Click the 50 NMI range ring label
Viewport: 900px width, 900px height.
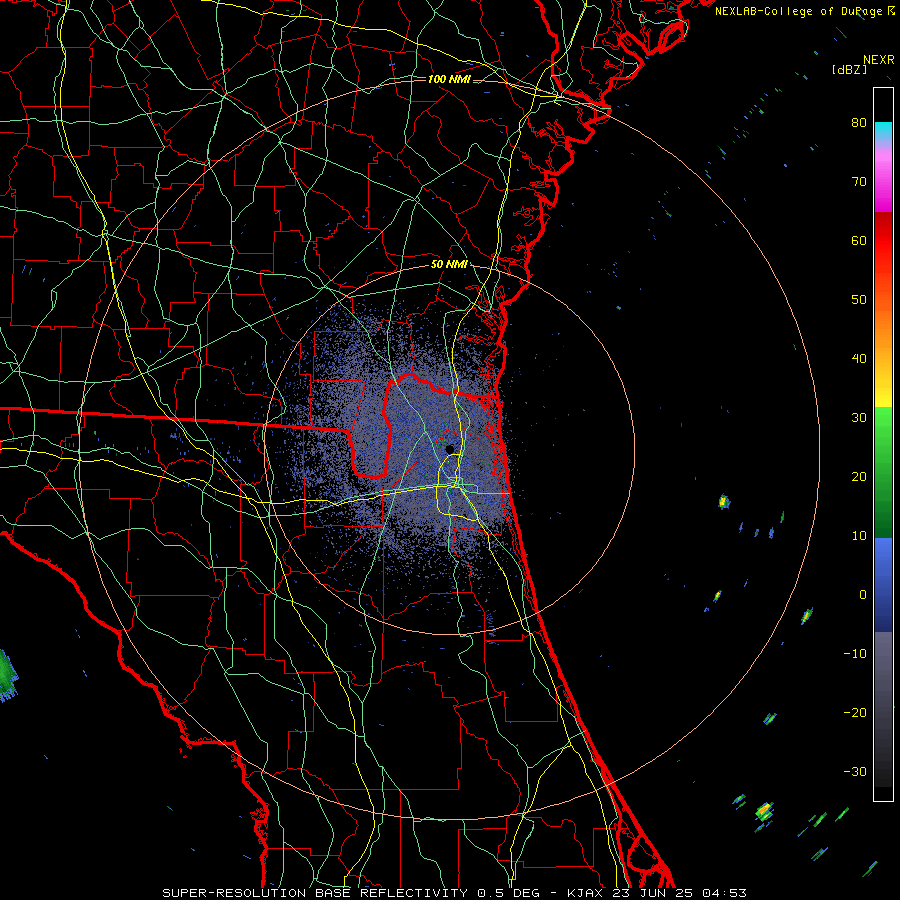[449, 265]
